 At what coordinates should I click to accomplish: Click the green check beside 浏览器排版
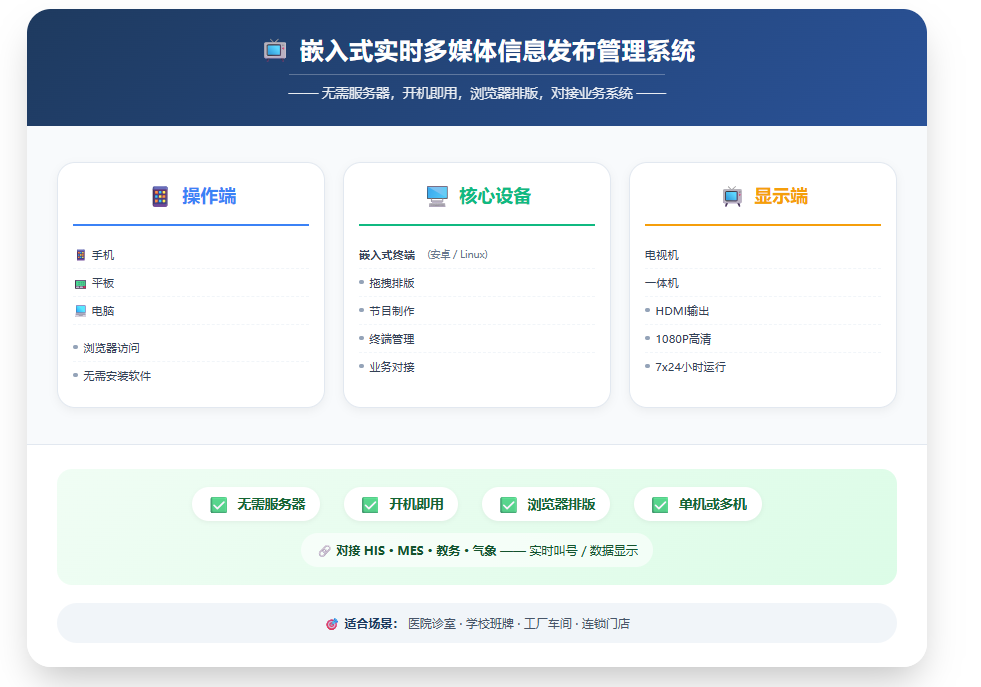509,504
